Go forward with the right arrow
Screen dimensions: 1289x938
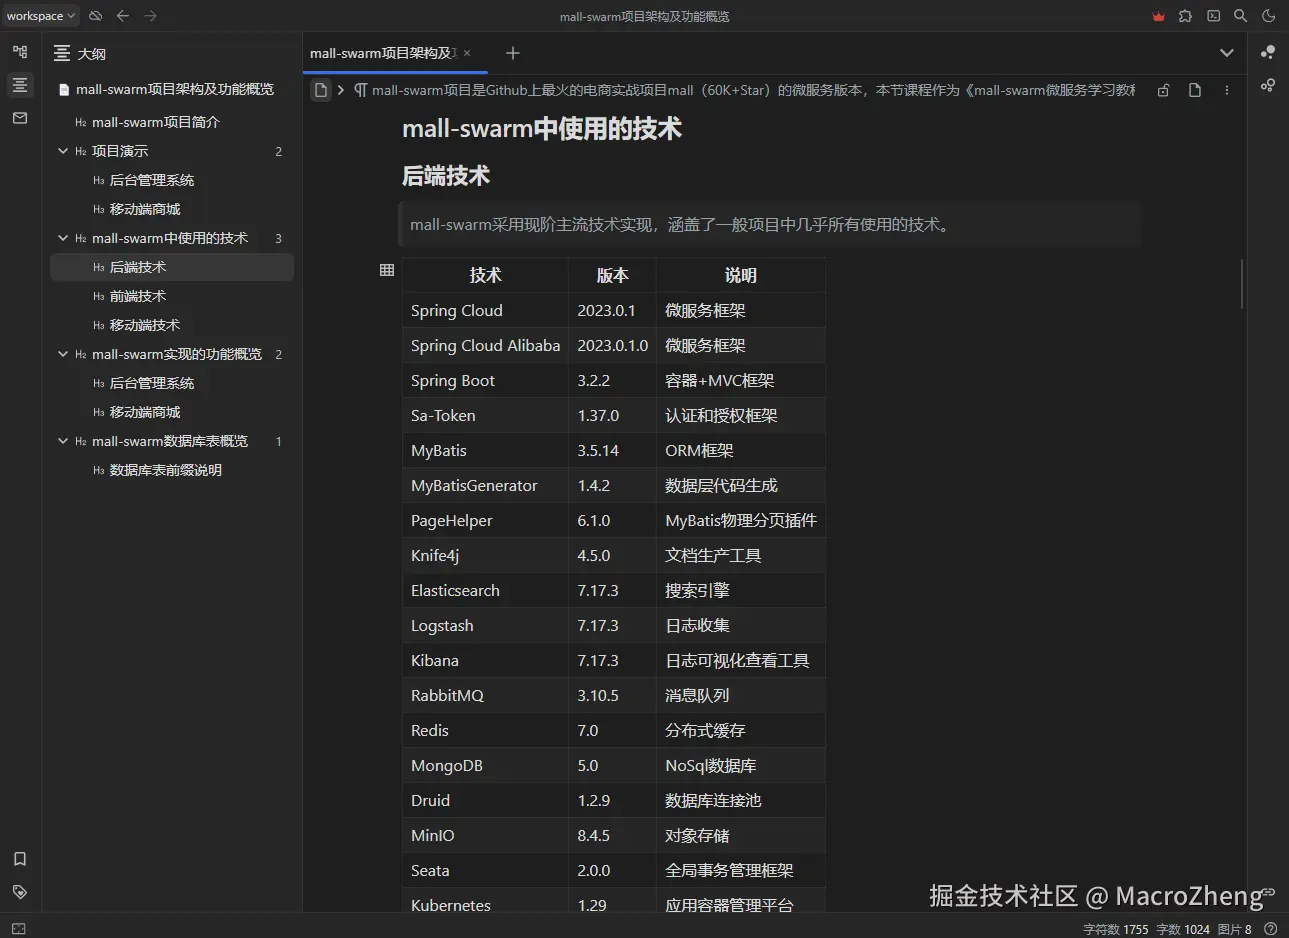click(150, 16)
